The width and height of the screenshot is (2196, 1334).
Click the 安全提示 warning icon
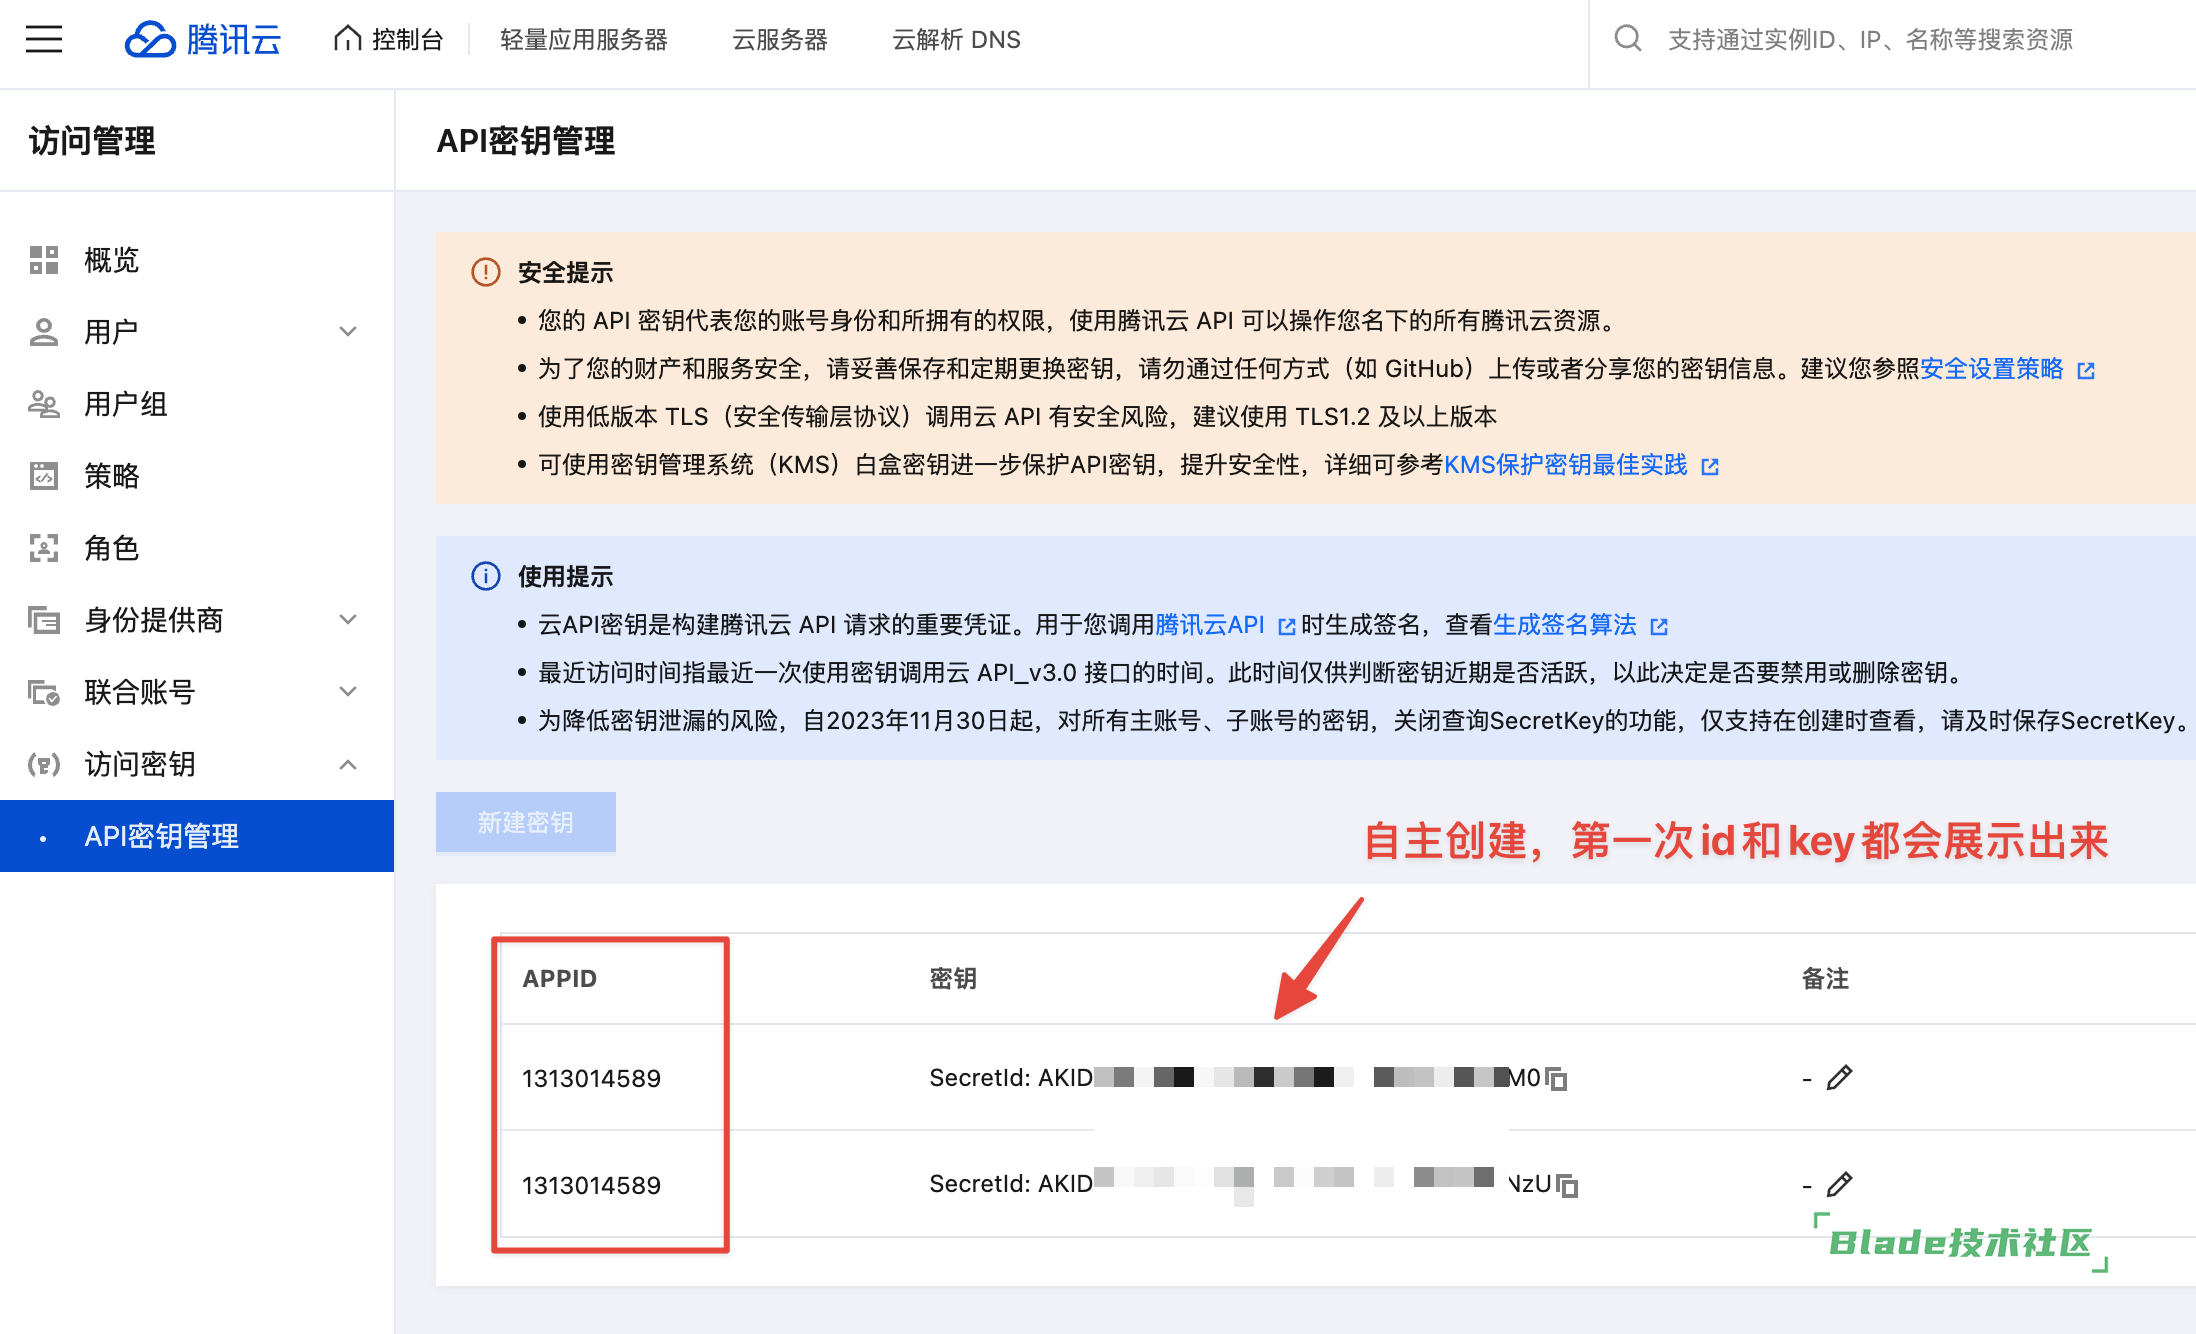pyautogui.click(x=486, y=272)
